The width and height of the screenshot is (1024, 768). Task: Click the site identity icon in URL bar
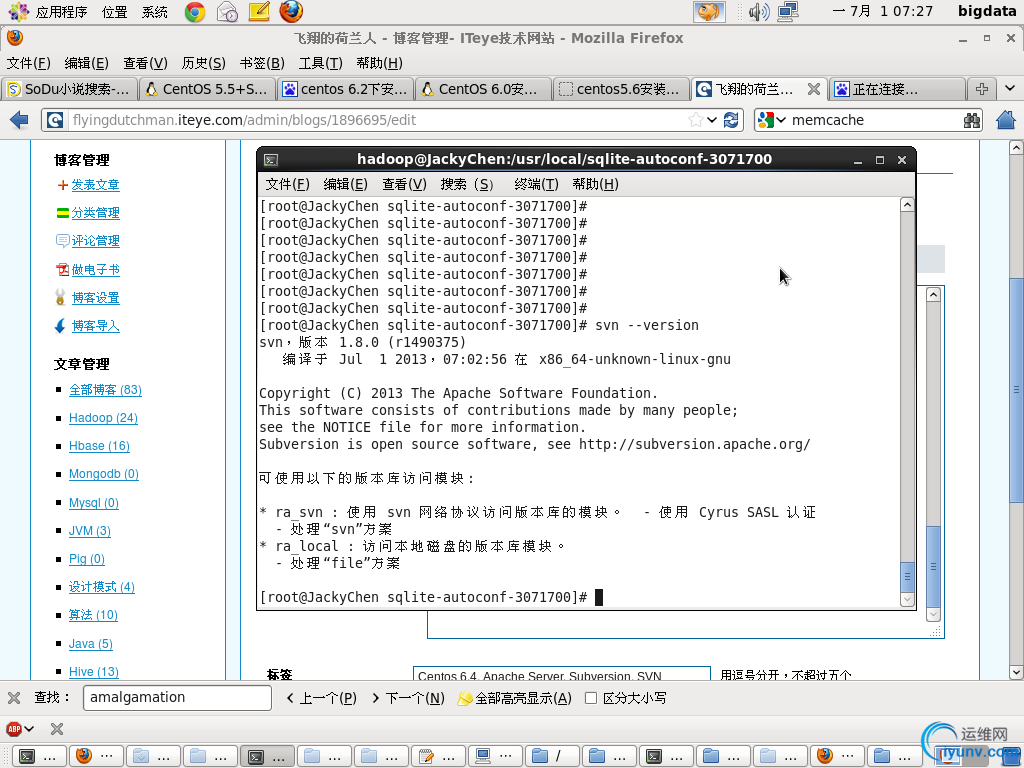[56, 120]
